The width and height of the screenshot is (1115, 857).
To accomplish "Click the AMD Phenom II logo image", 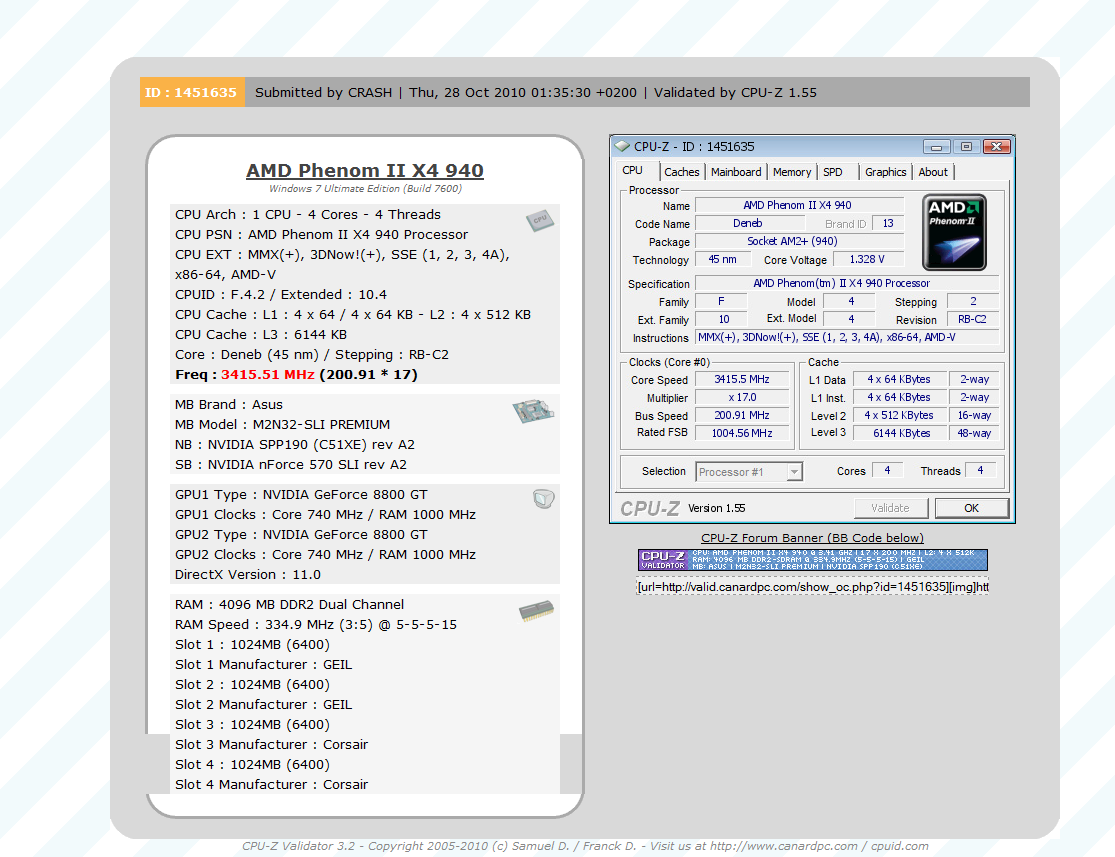I will [954, 232].
